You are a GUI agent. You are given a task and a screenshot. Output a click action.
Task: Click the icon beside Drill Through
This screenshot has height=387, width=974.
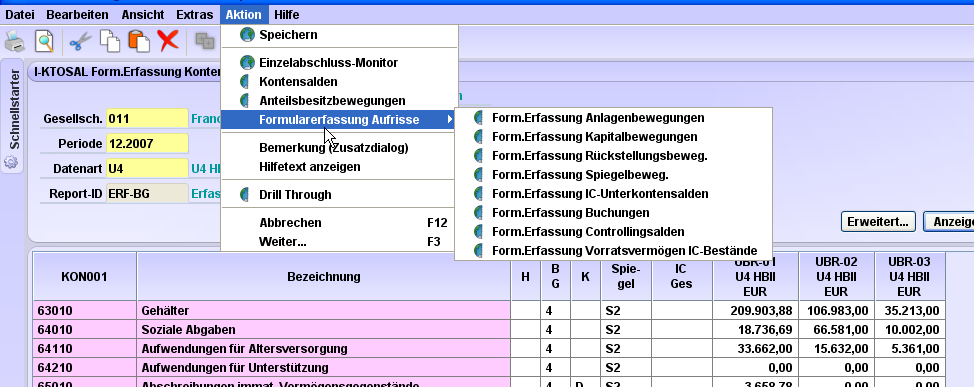[x=245, y=195]
